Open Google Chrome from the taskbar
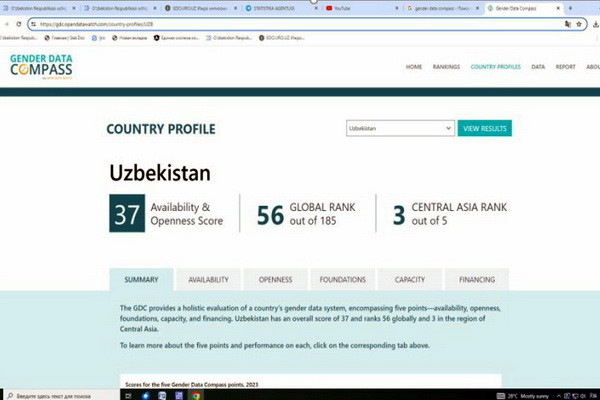Viewport: 600px width, 400px height. tap(196, 395)
